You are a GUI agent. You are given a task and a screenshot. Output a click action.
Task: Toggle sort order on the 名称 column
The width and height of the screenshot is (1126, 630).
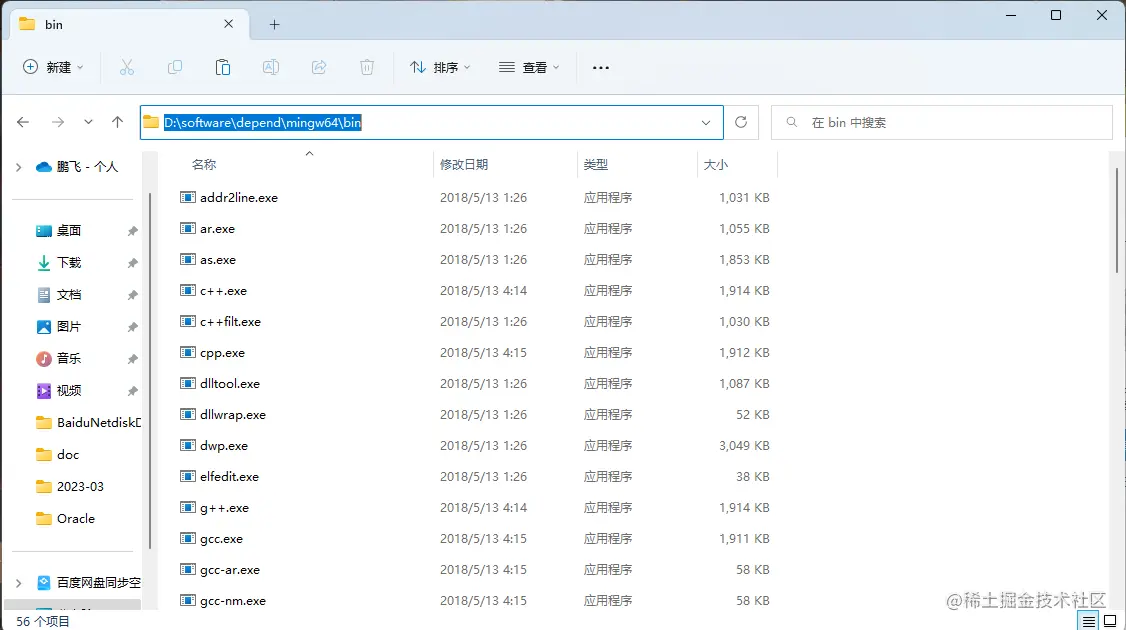point(205,163)
